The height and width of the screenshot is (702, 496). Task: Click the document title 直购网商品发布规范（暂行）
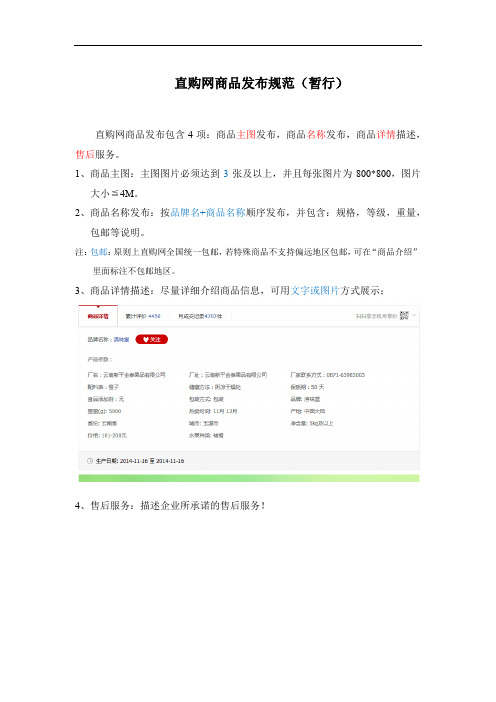[258, 83]
